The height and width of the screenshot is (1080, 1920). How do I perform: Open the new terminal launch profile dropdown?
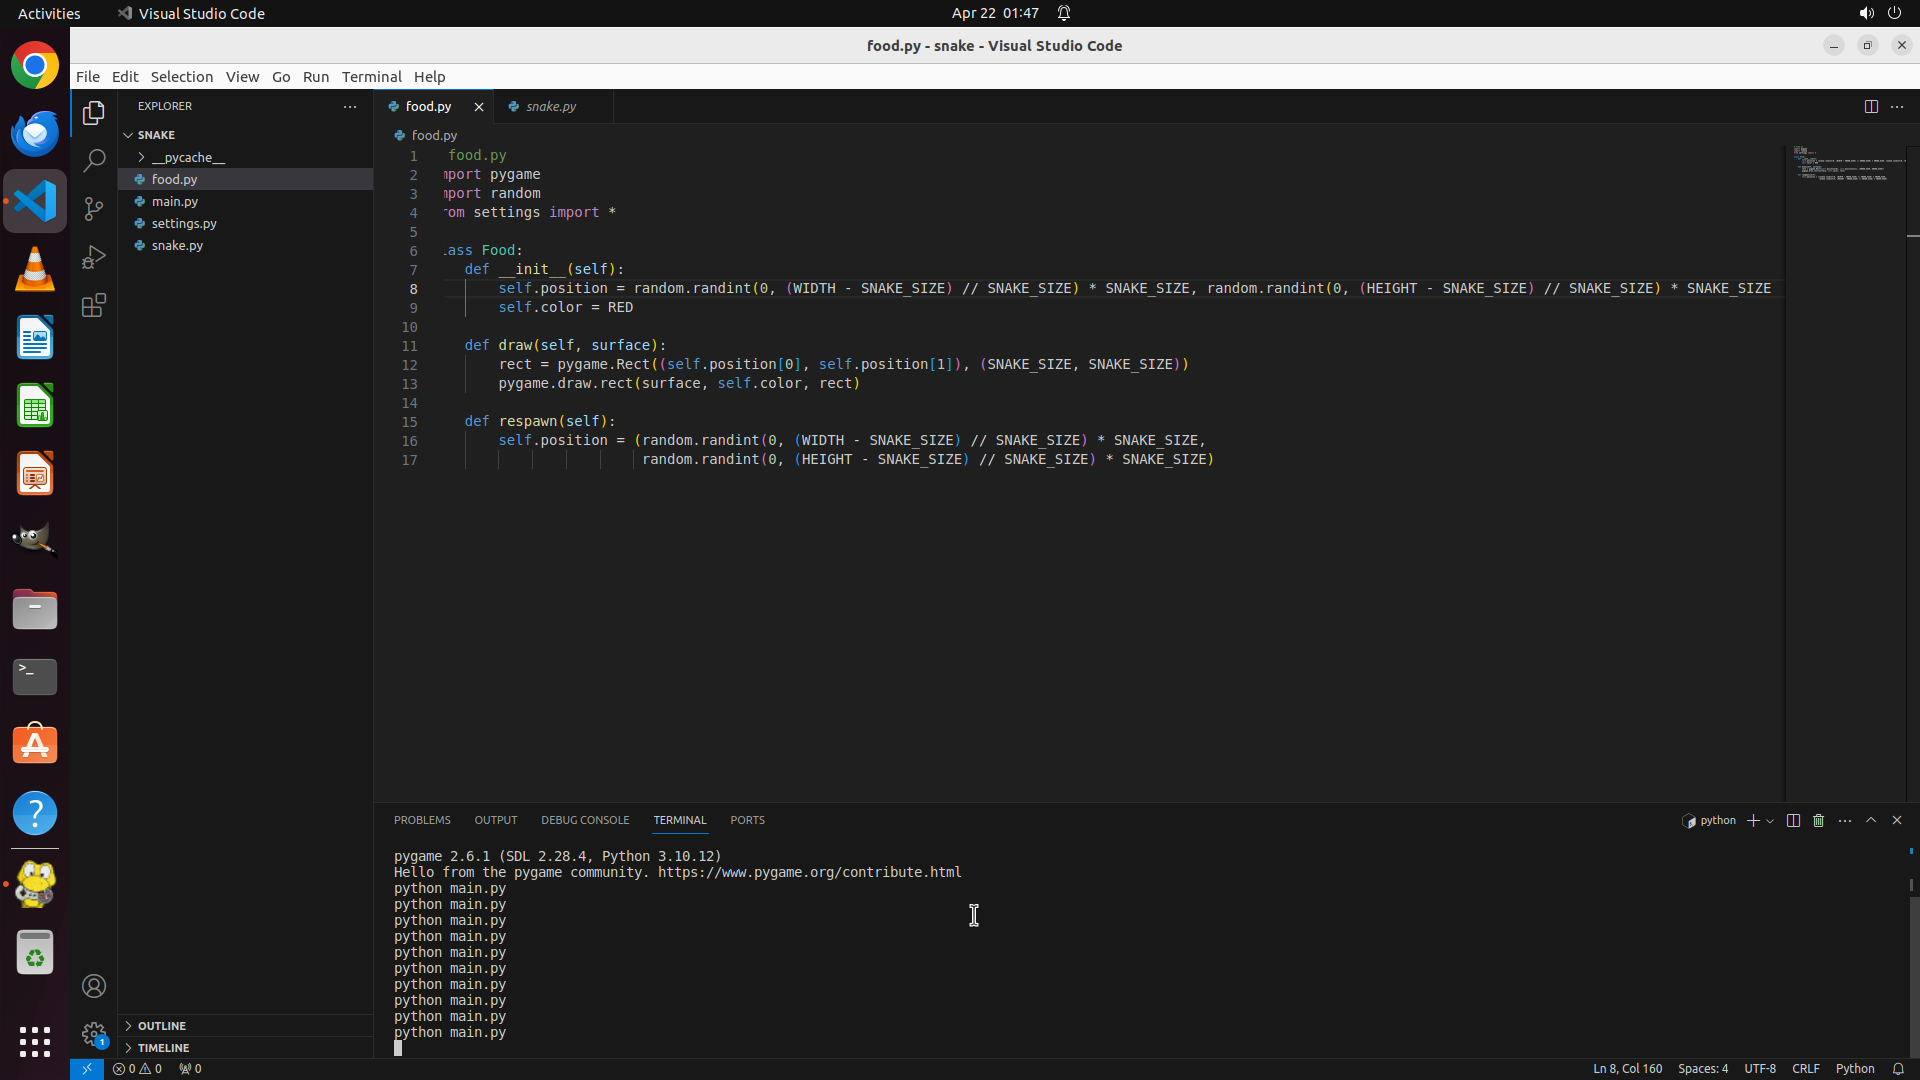pos(1770,821)
